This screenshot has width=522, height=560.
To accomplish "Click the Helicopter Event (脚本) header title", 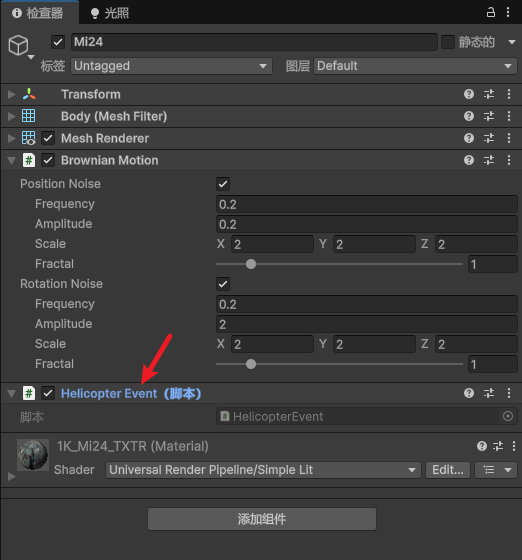I will [131, 394].
